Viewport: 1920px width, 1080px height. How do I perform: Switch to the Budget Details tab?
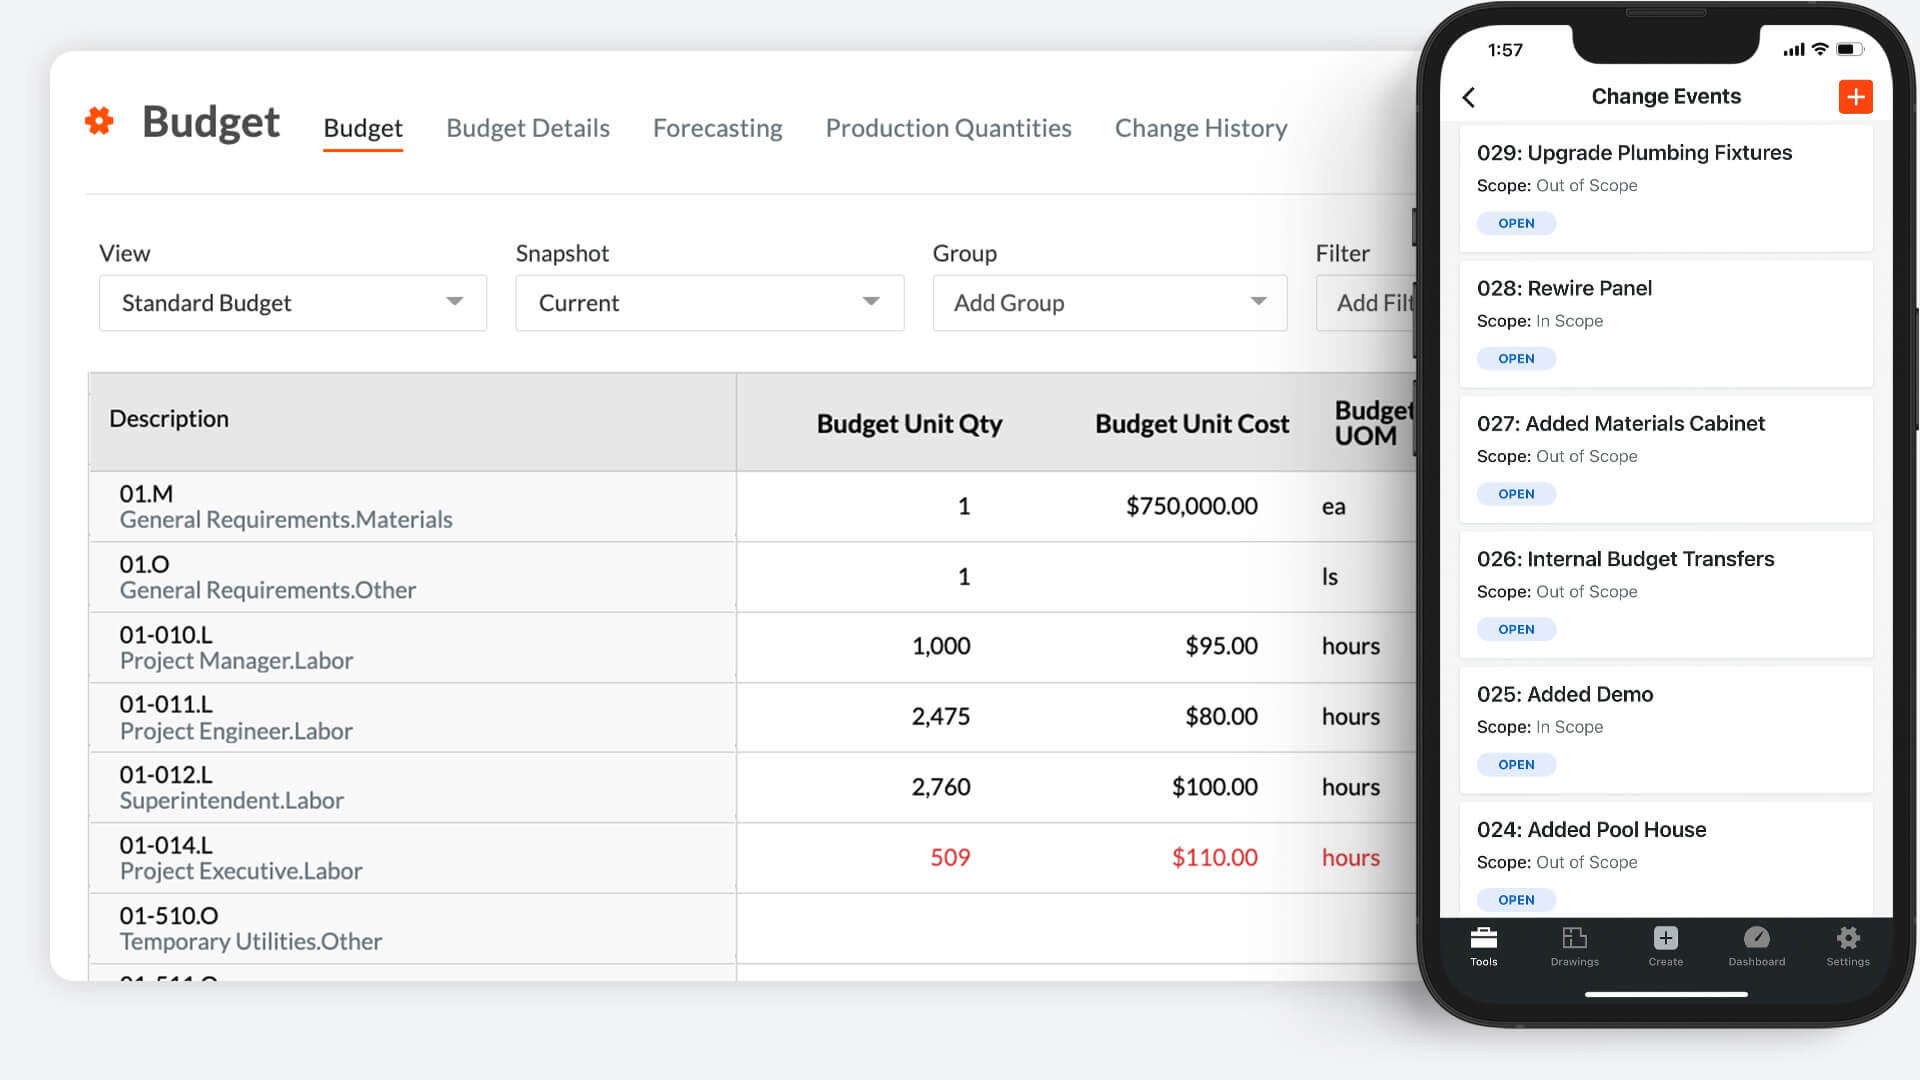[527, 128]
